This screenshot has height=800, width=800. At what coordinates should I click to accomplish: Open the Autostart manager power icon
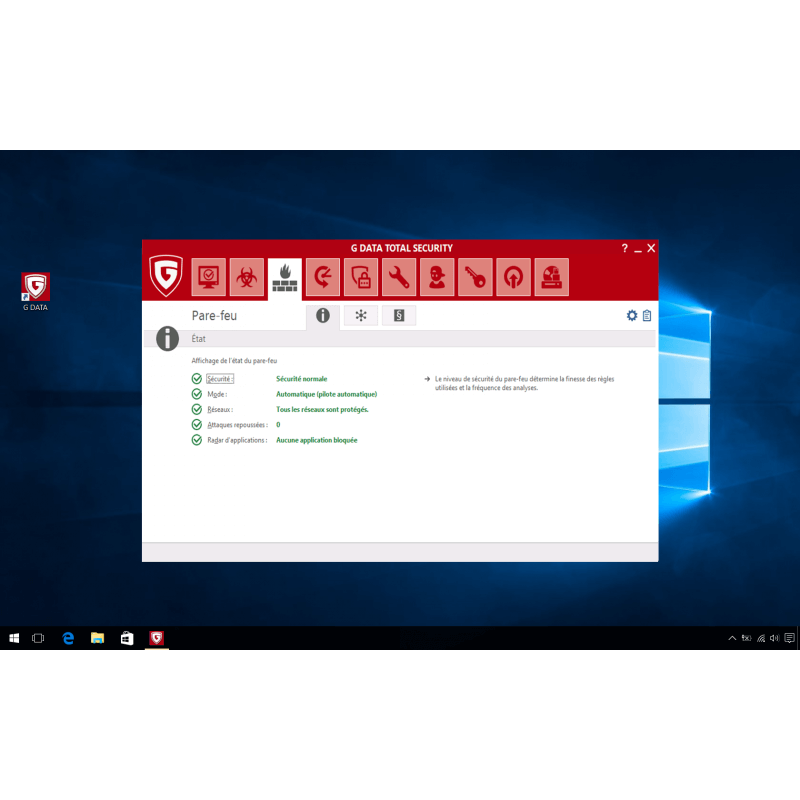coord(513,277)
